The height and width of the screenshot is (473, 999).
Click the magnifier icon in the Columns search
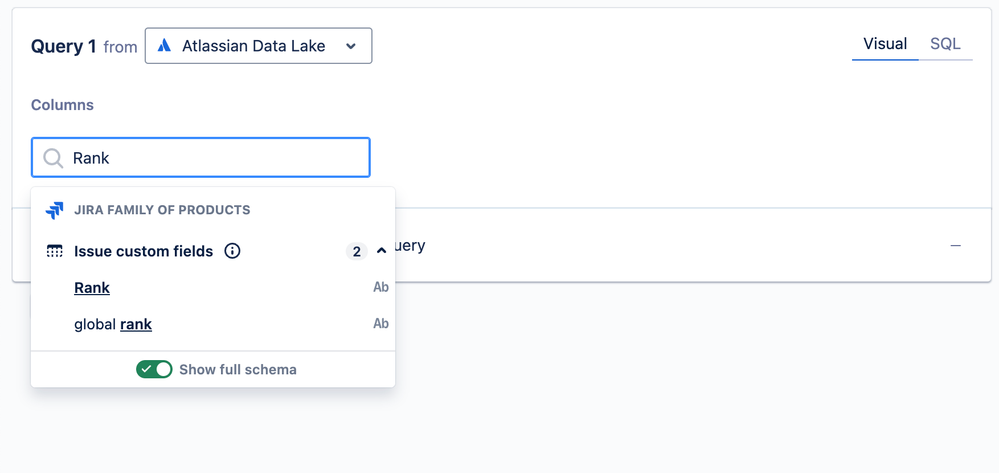[53, 158]
